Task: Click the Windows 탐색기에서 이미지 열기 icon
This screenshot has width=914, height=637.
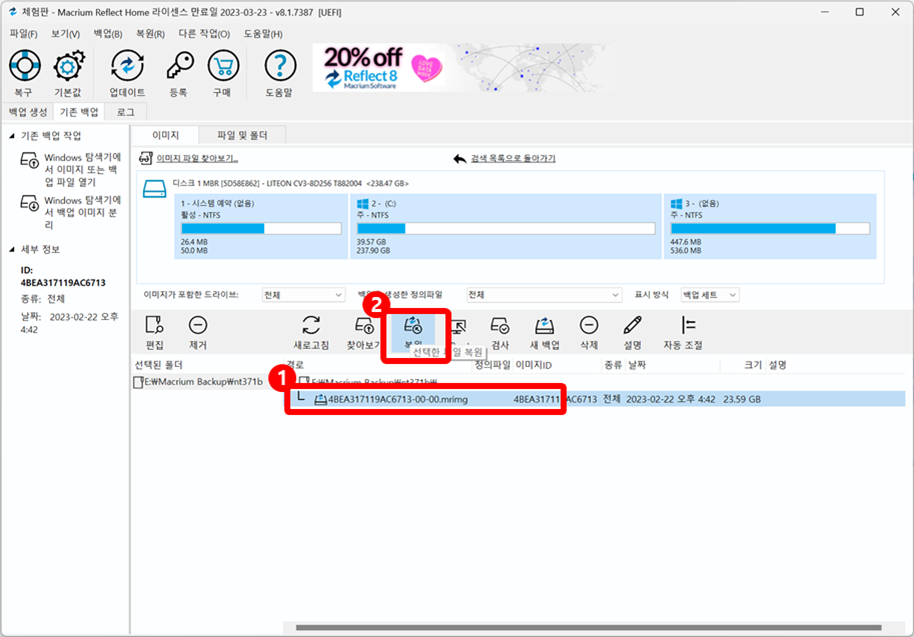Action: [29, 160]
